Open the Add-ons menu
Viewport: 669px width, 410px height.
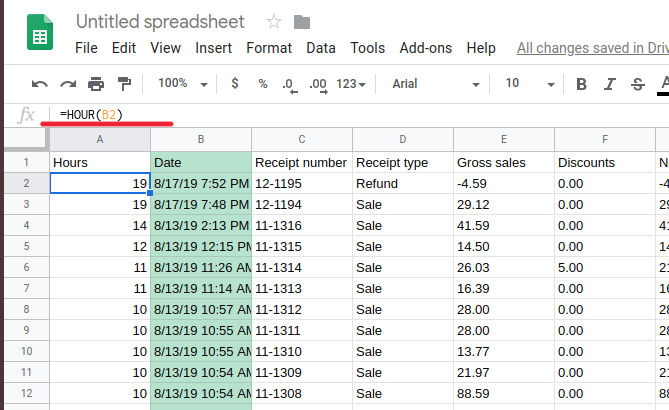[425, 48]
